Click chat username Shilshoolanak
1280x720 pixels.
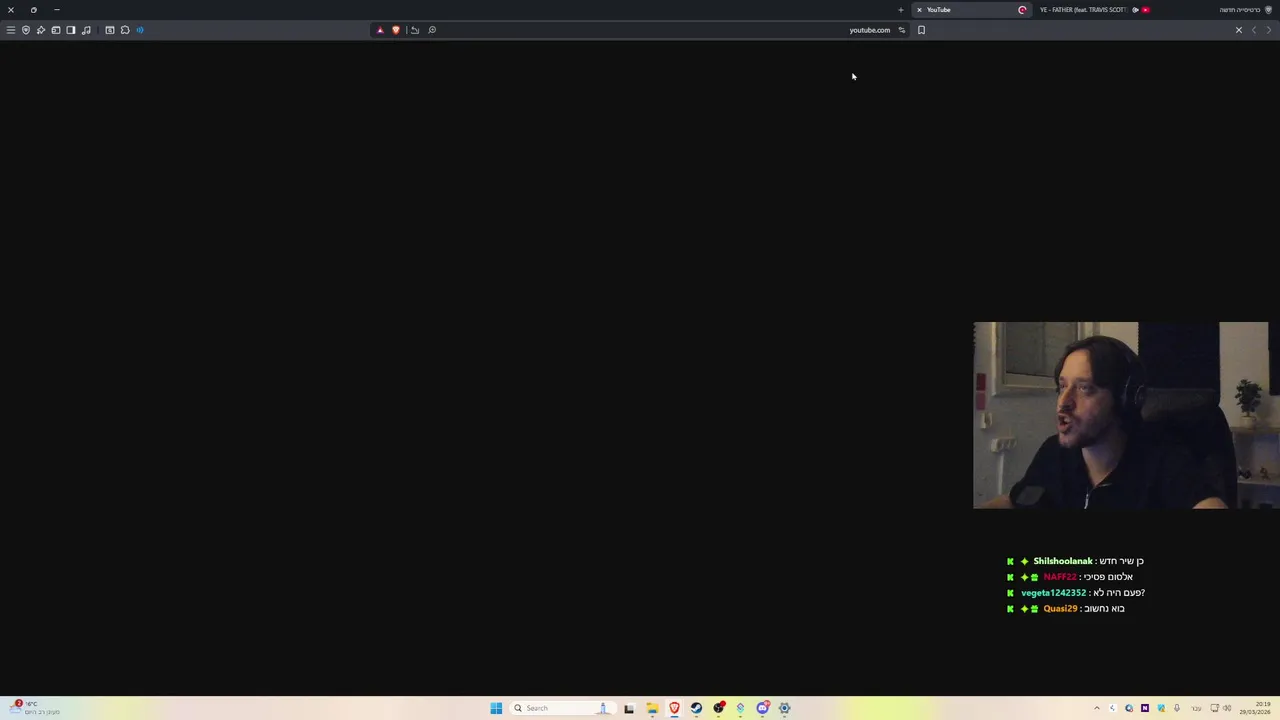point(1063,561)
